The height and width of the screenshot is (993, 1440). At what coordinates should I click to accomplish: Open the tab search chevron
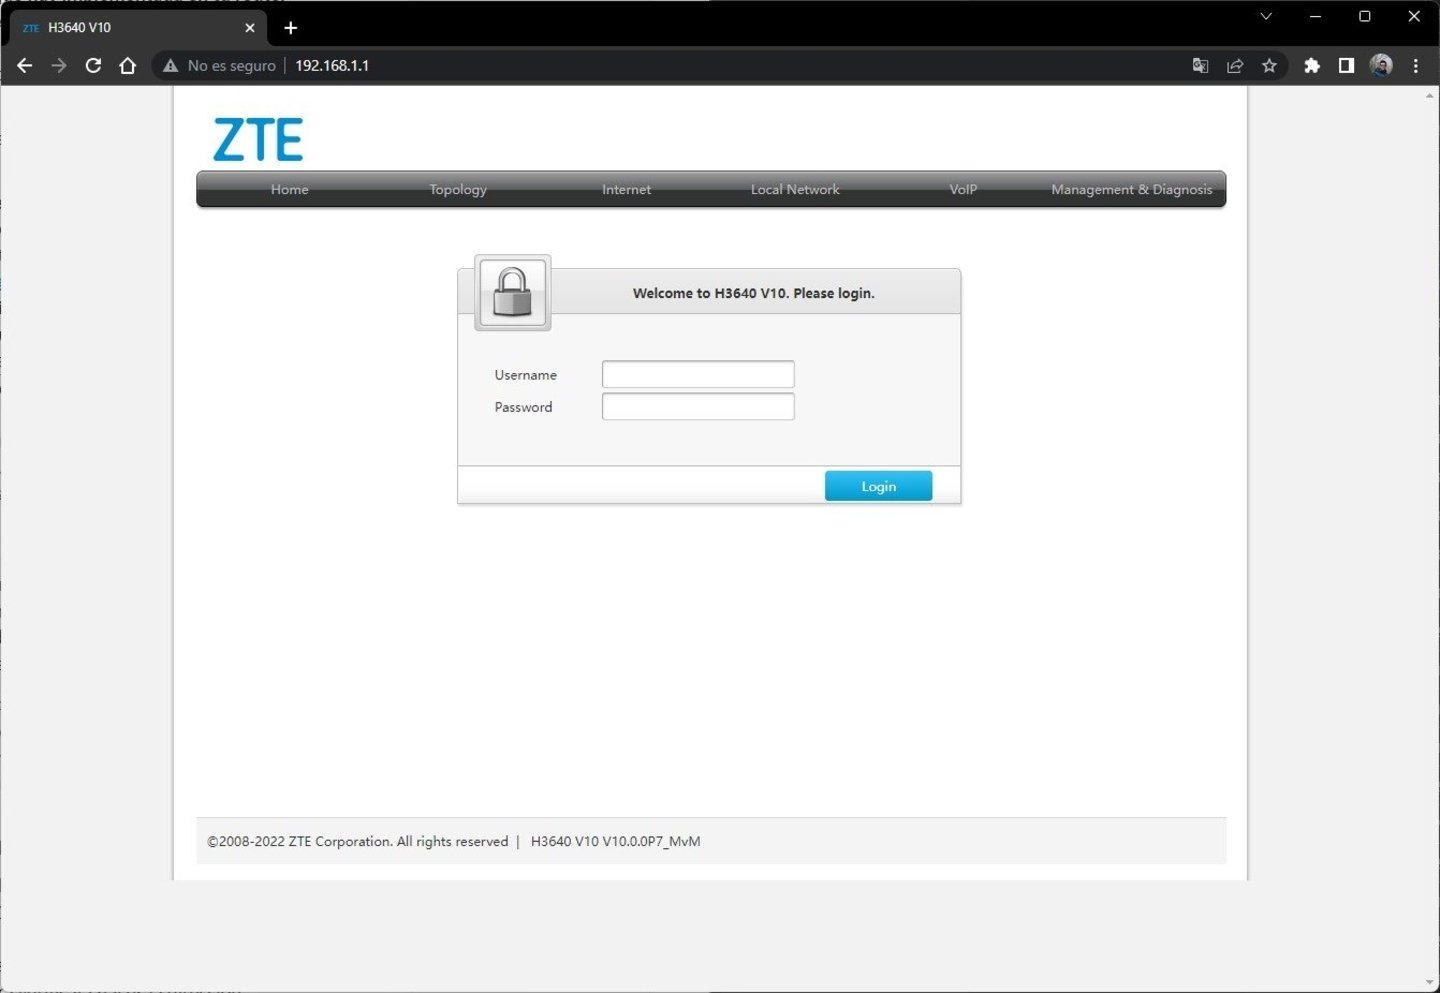coord(1266,16)
